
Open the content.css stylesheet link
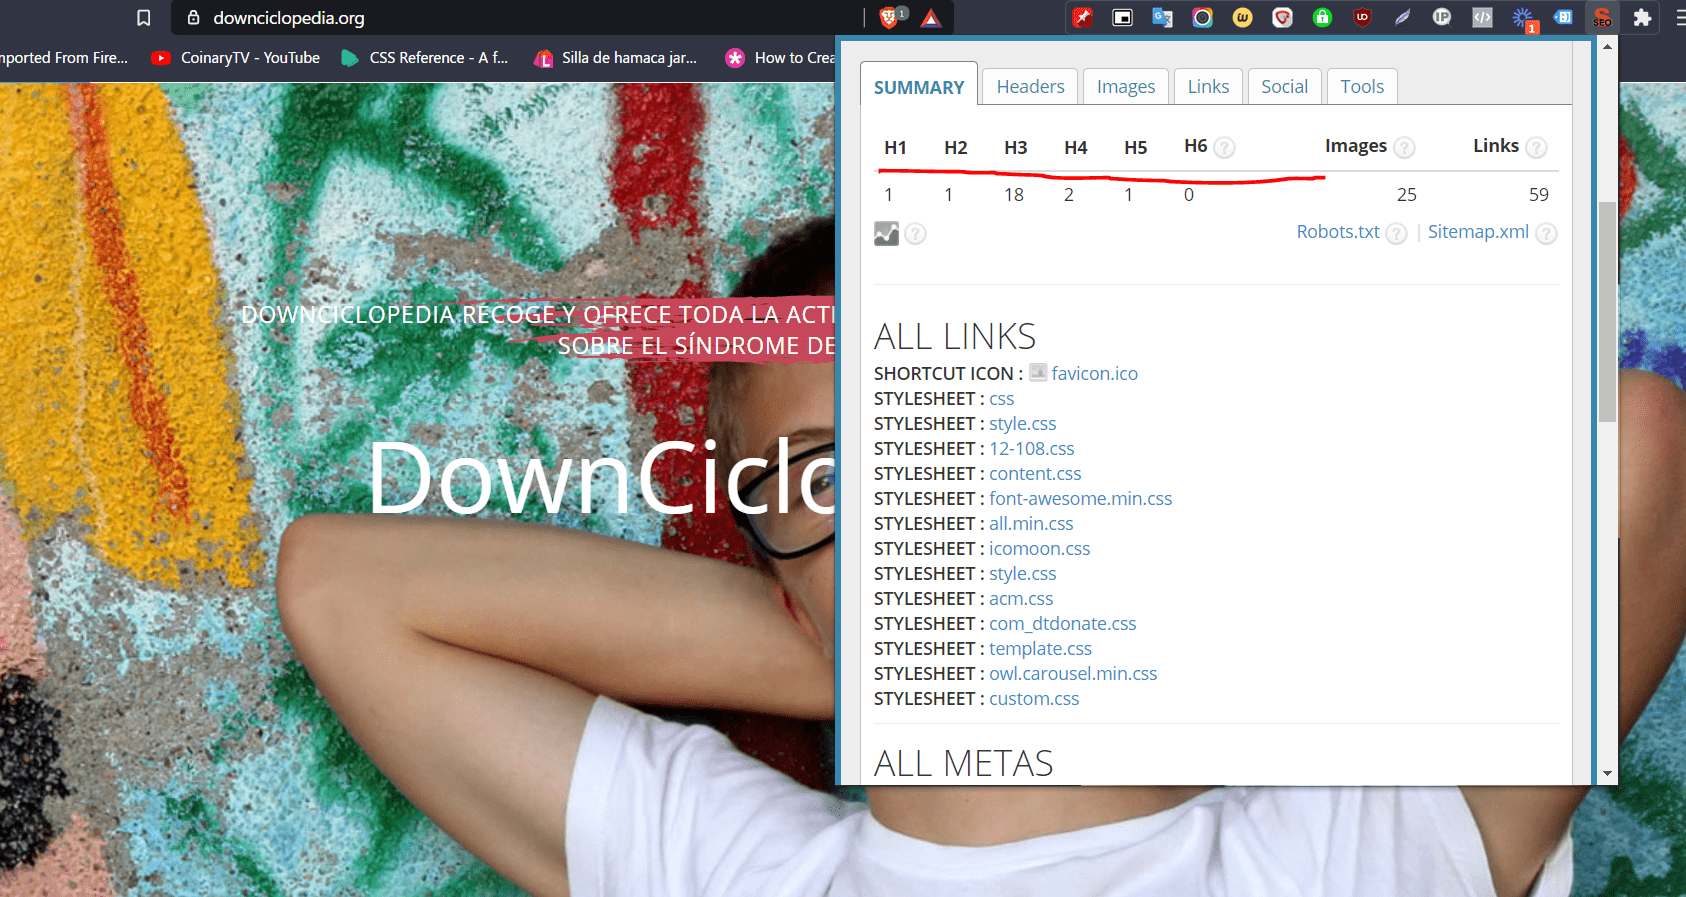(x=1035, y=474)
